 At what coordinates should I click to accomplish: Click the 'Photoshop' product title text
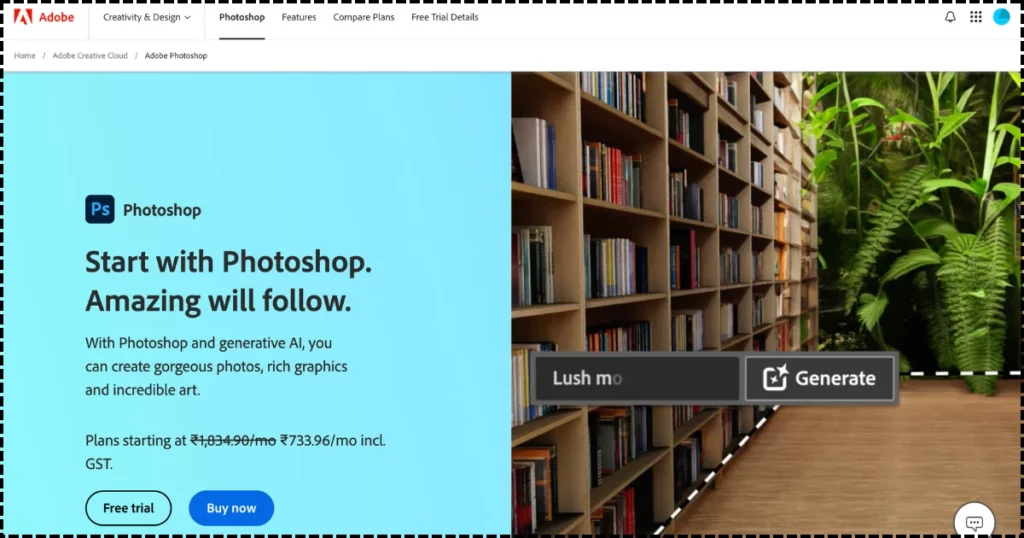(162, 210)
